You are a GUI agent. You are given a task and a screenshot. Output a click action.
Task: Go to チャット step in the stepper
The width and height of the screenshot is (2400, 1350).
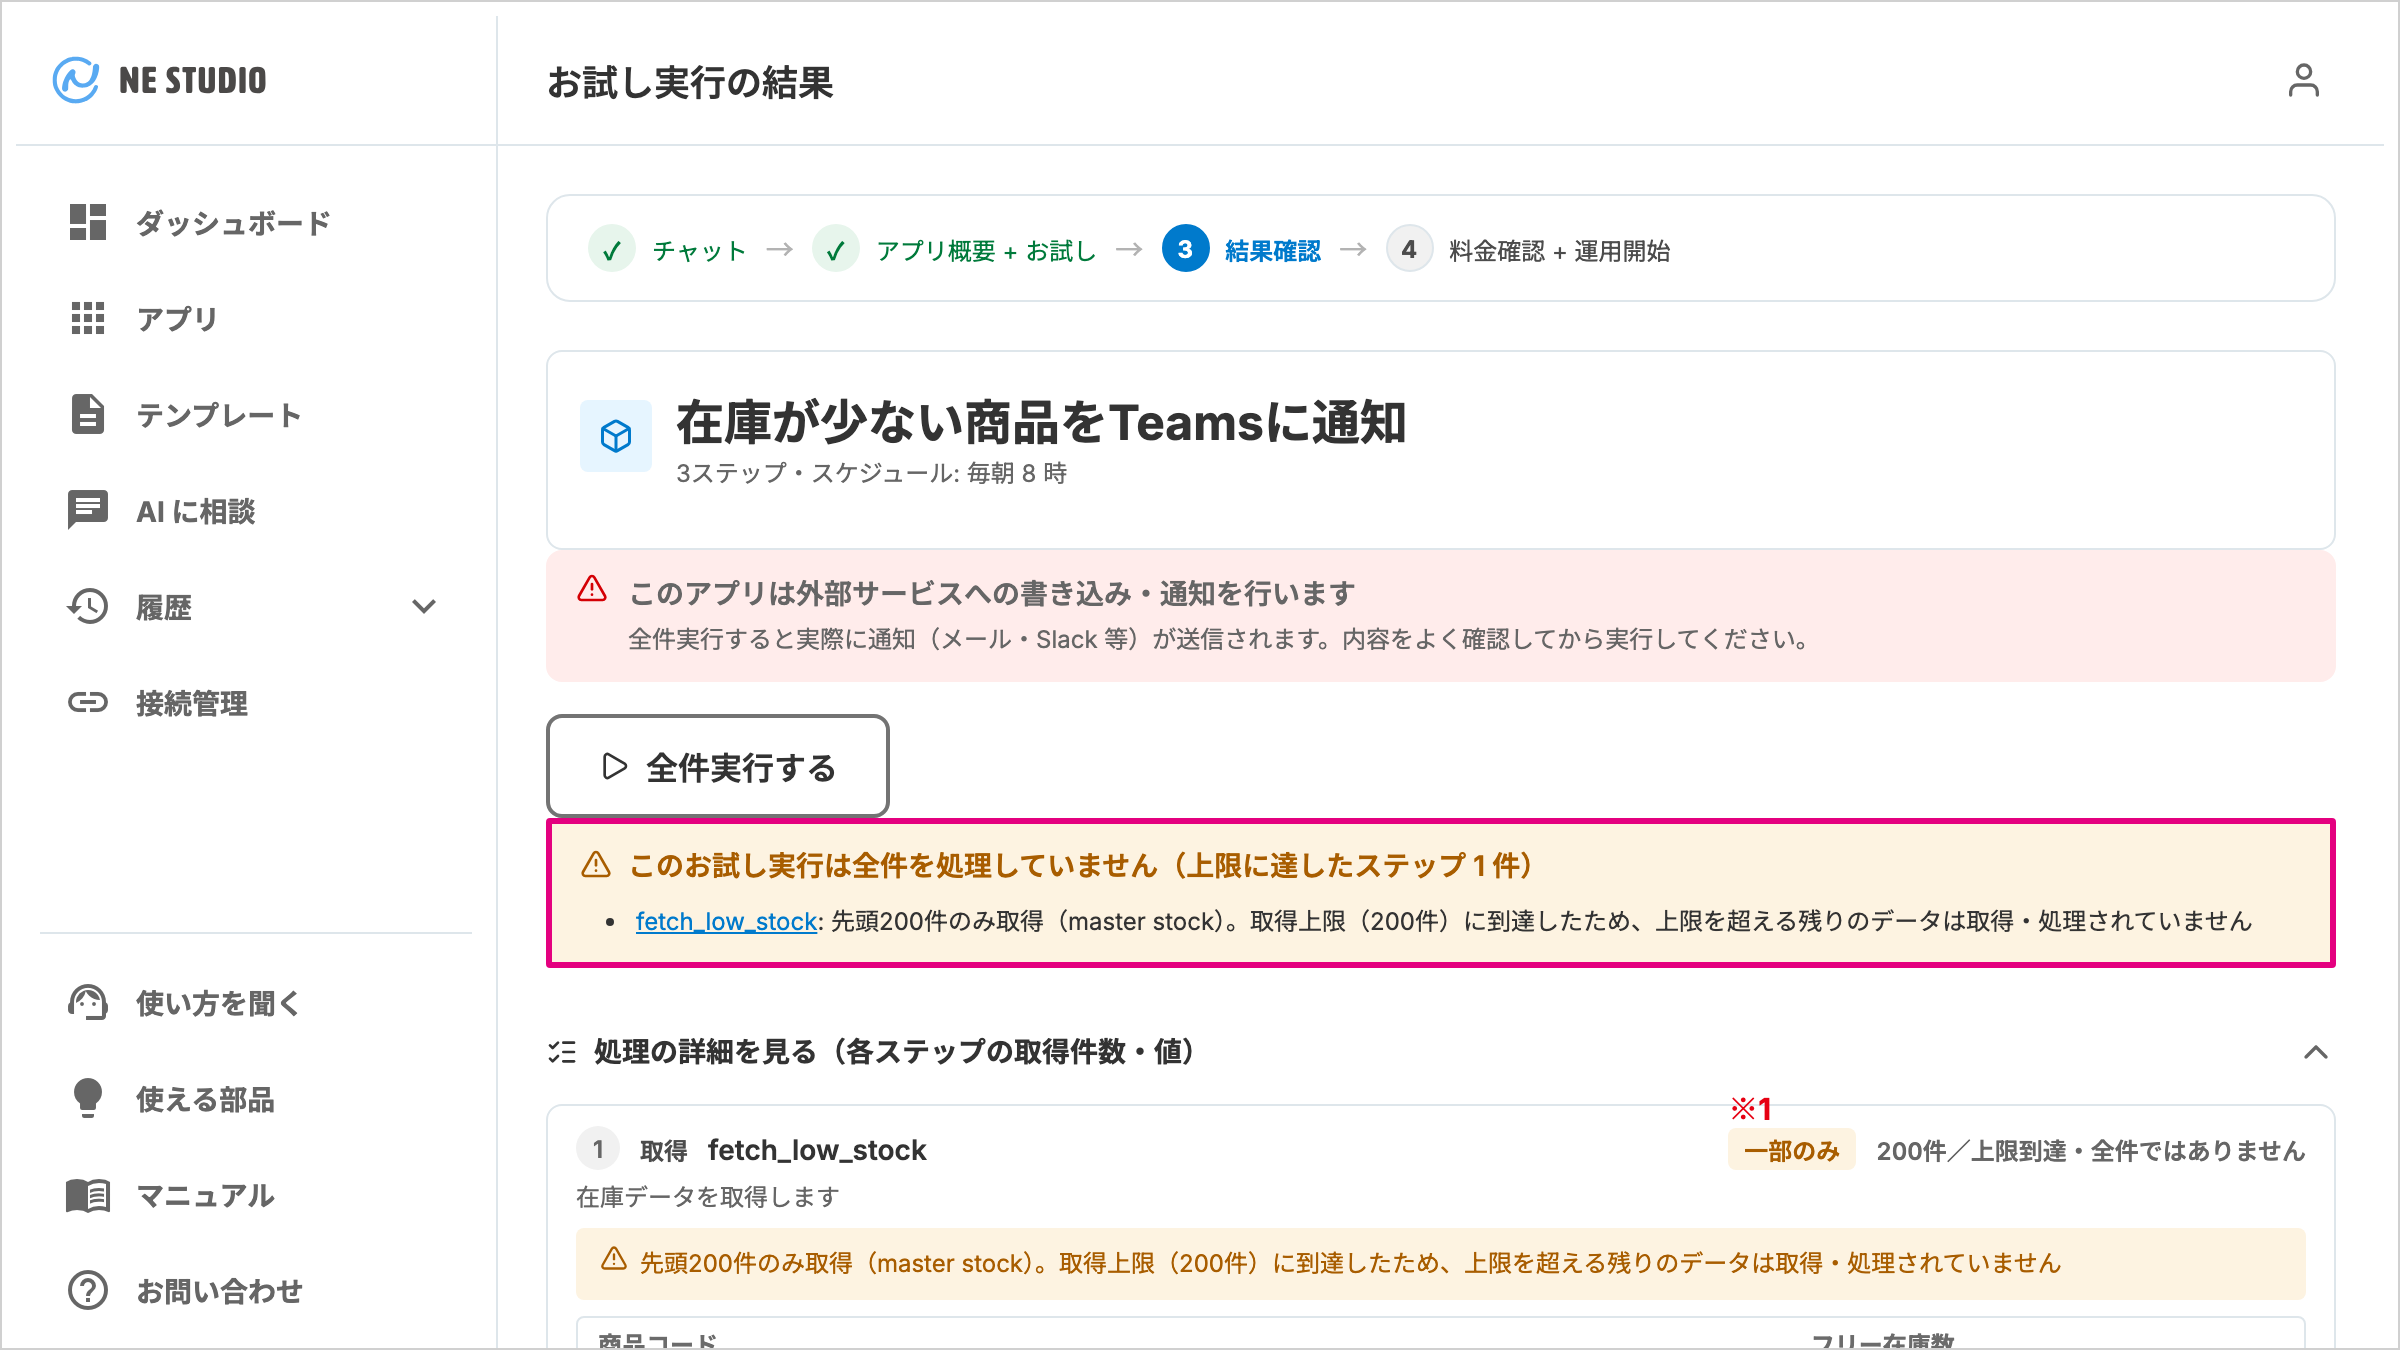tap(700, 250)
